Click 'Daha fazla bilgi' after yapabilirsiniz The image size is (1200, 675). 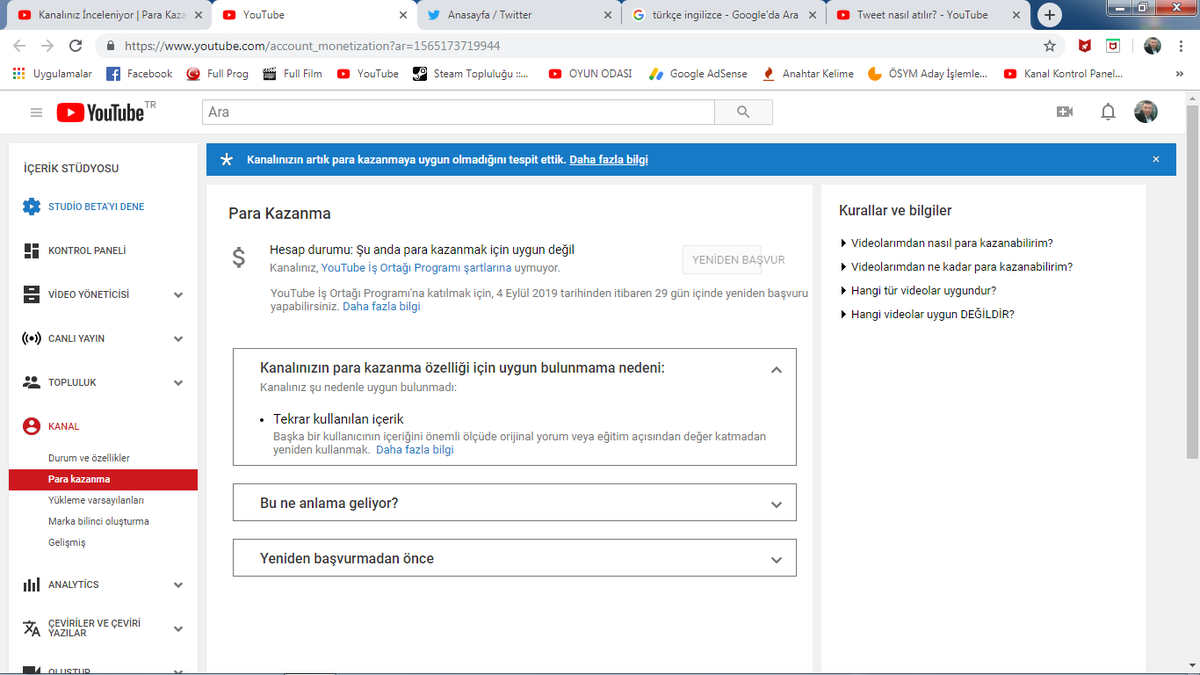[381, 307]
